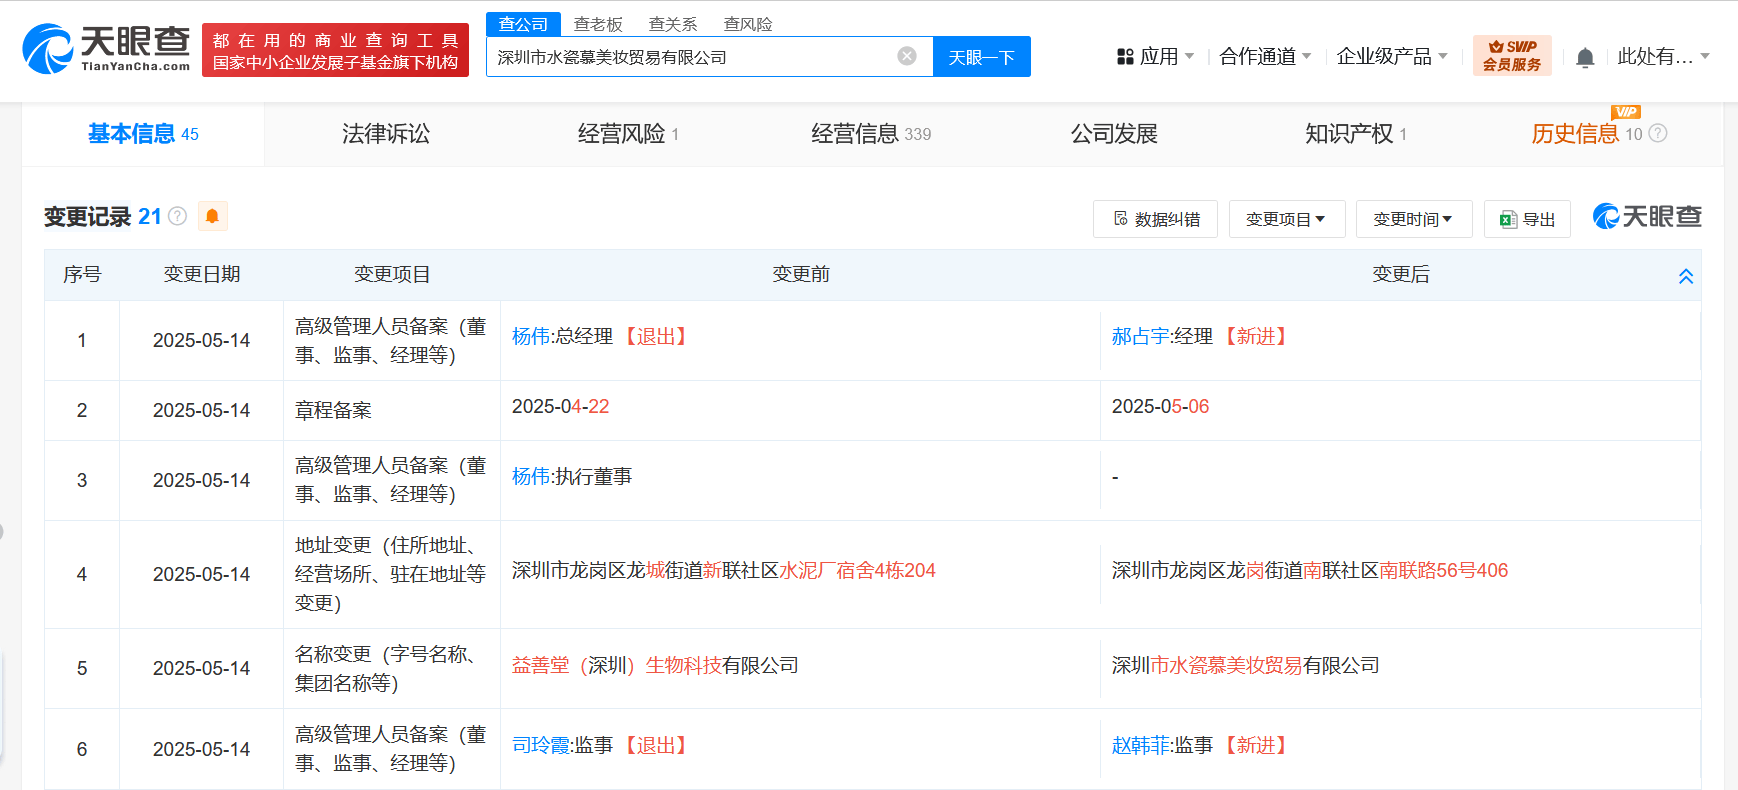This screenshot has width=1738, height=790.
Task: Click the new date 2025-05-06
Action: coord(1160,407)
